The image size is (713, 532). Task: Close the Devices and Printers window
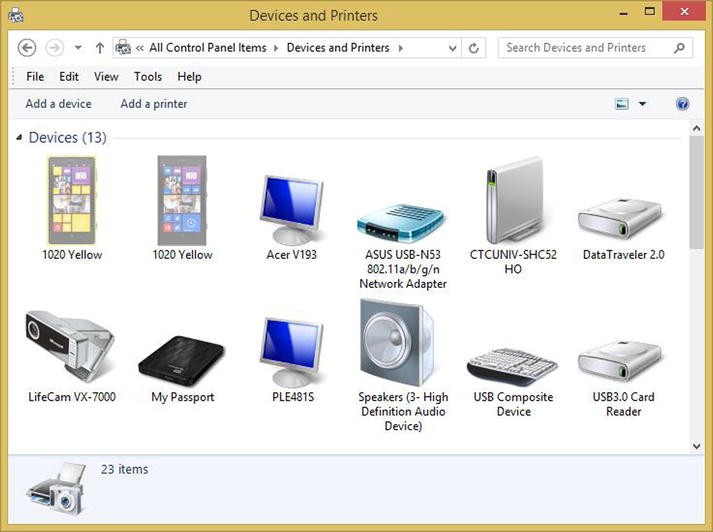point(684,12)
